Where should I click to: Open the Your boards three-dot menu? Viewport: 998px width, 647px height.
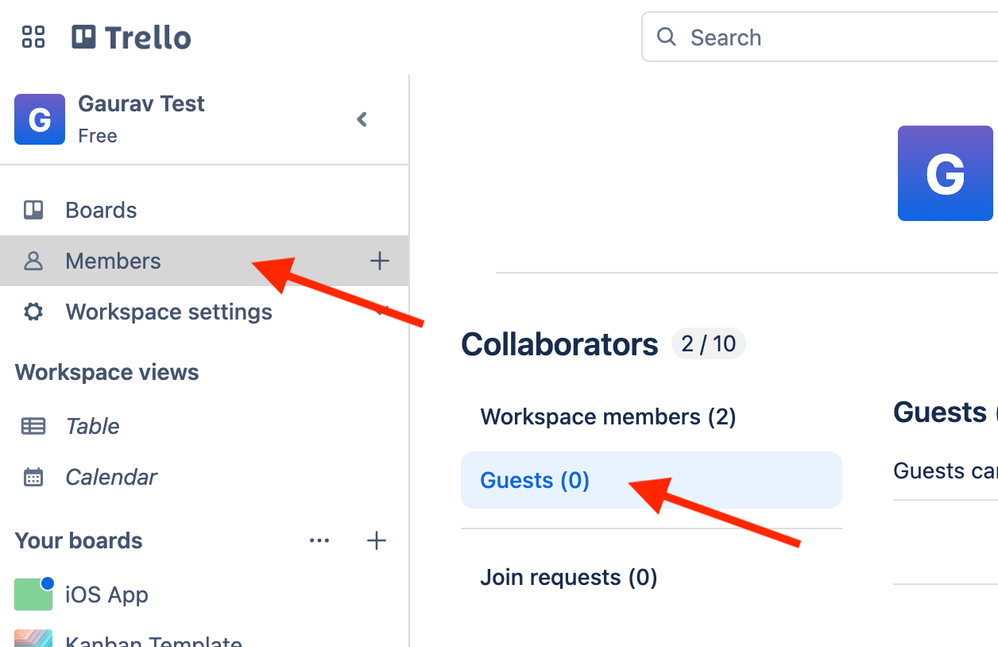pyautogui.click(x=320, y=541)
